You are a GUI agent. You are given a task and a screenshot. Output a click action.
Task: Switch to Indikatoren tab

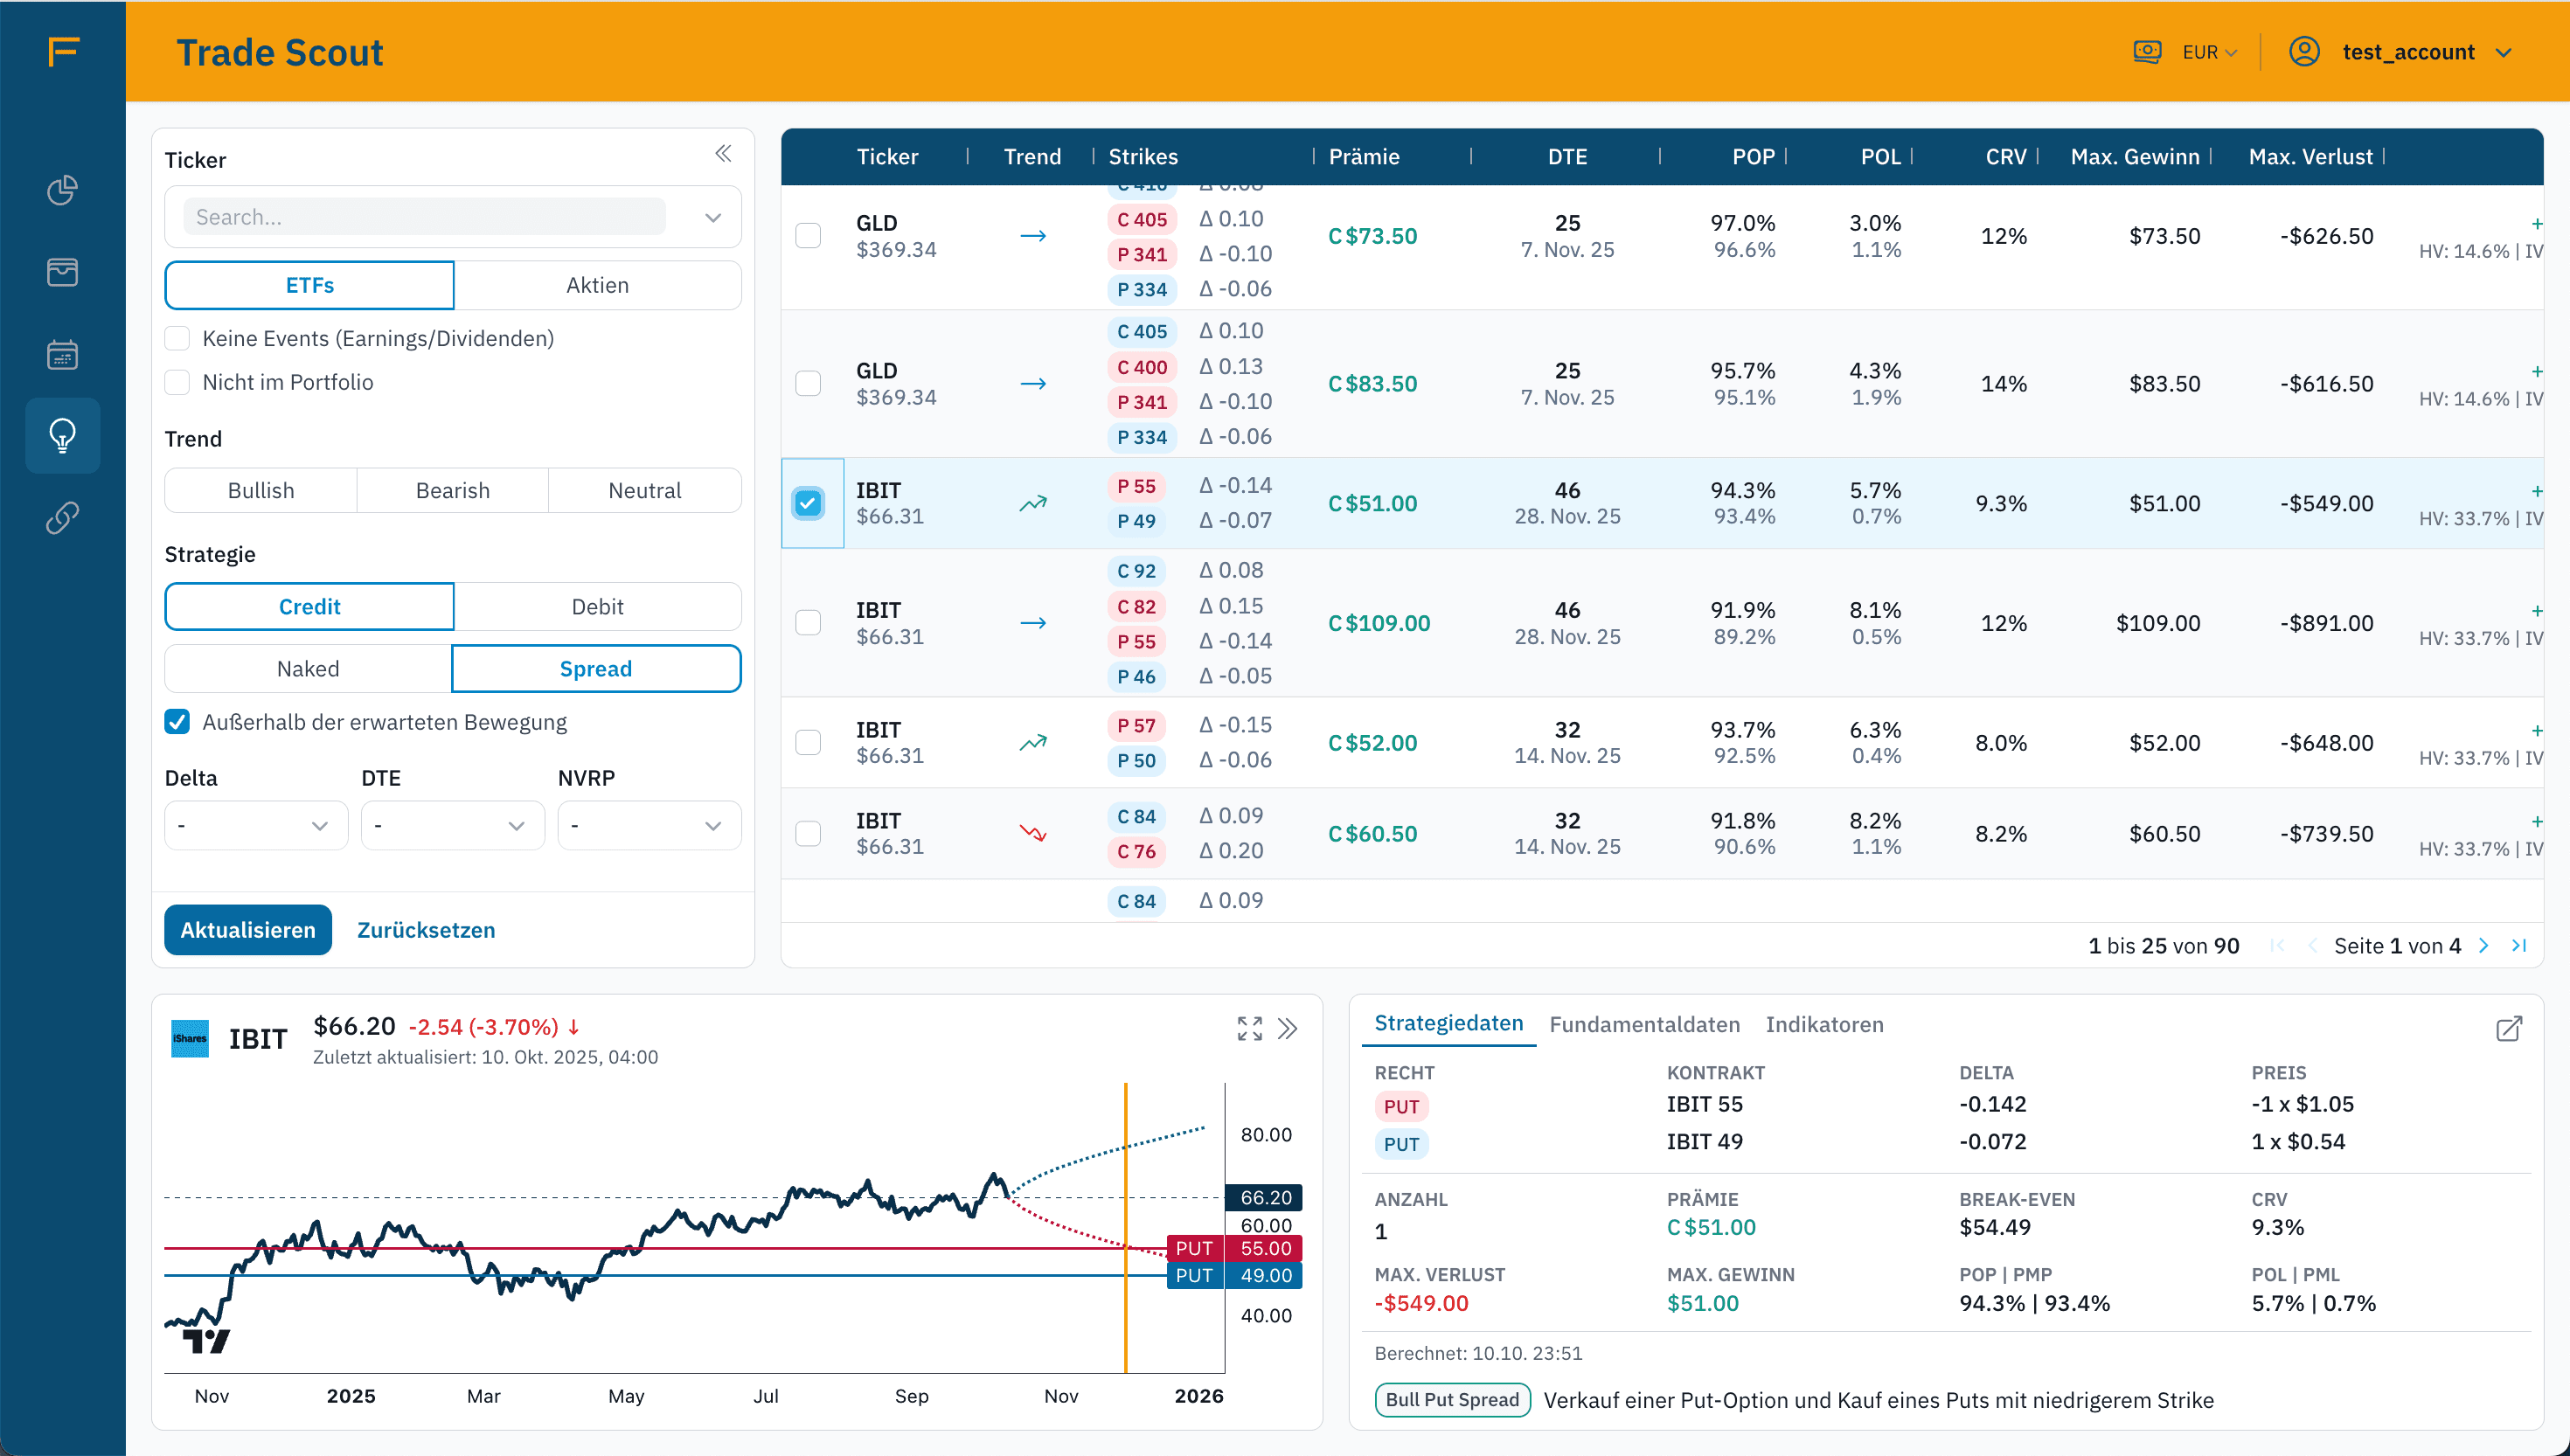click(1824, 1024)
